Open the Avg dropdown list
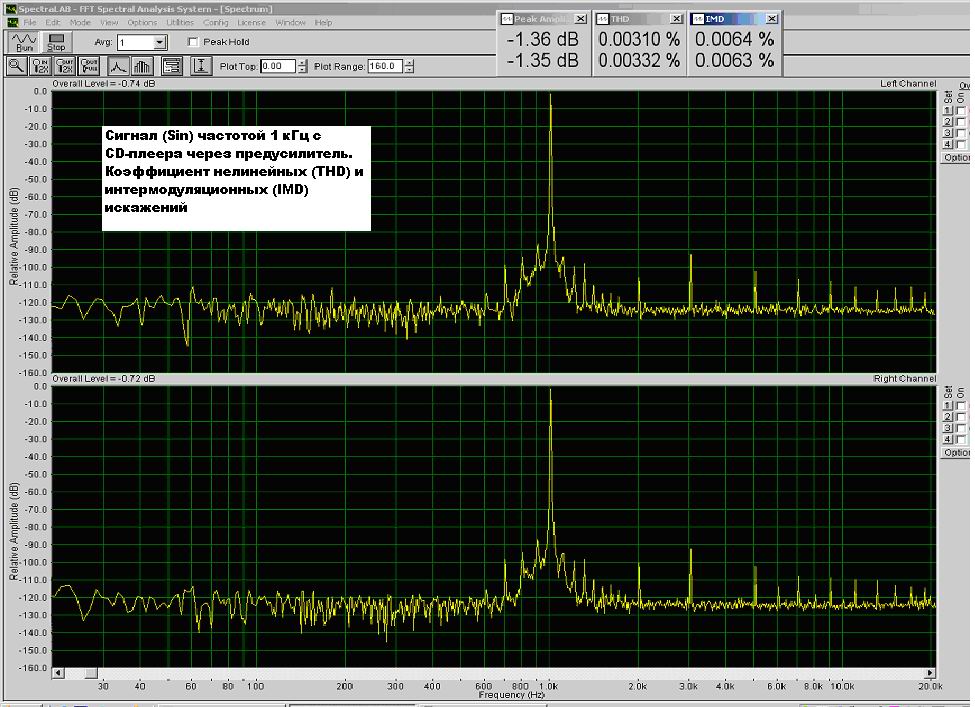 pos(160,43)
